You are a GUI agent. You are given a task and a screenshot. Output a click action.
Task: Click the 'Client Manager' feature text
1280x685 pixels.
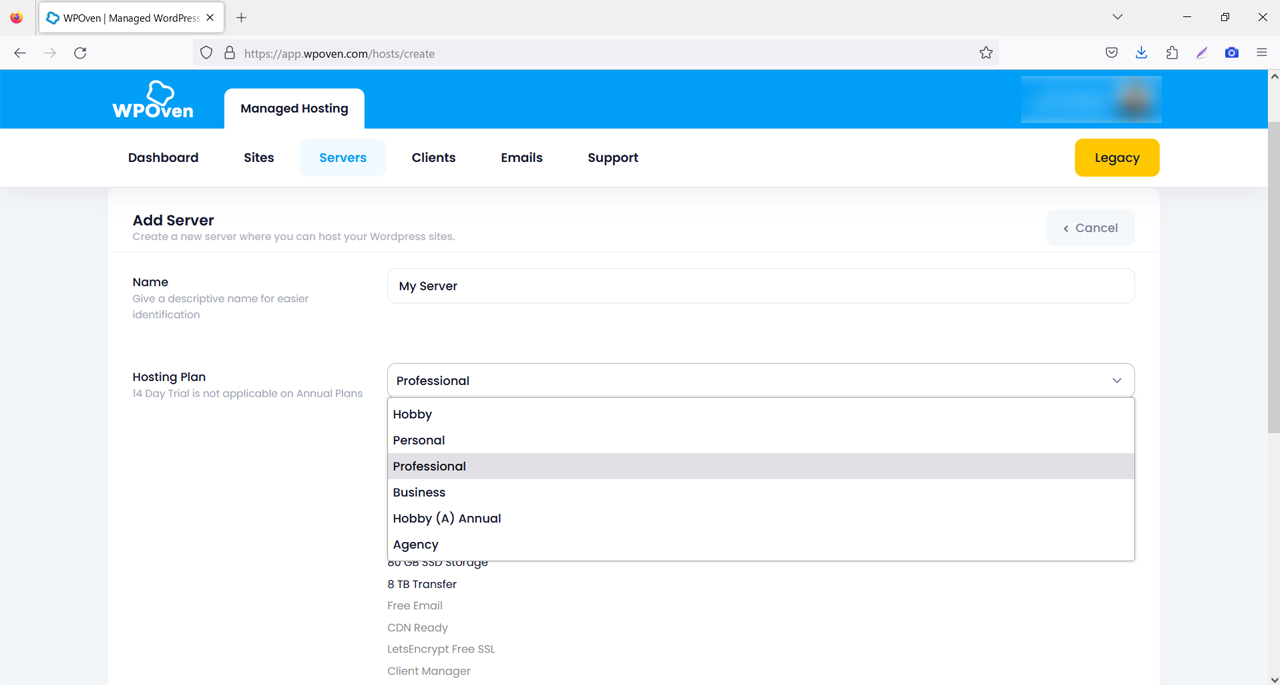pos(429,671)
